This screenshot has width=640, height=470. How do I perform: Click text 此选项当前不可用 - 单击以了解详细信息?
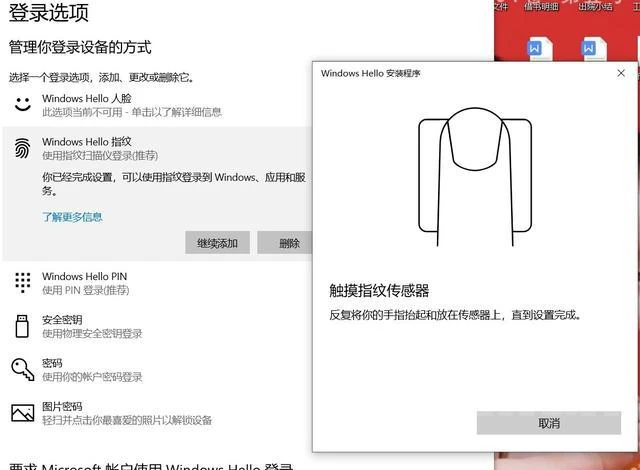pos(132,112)
